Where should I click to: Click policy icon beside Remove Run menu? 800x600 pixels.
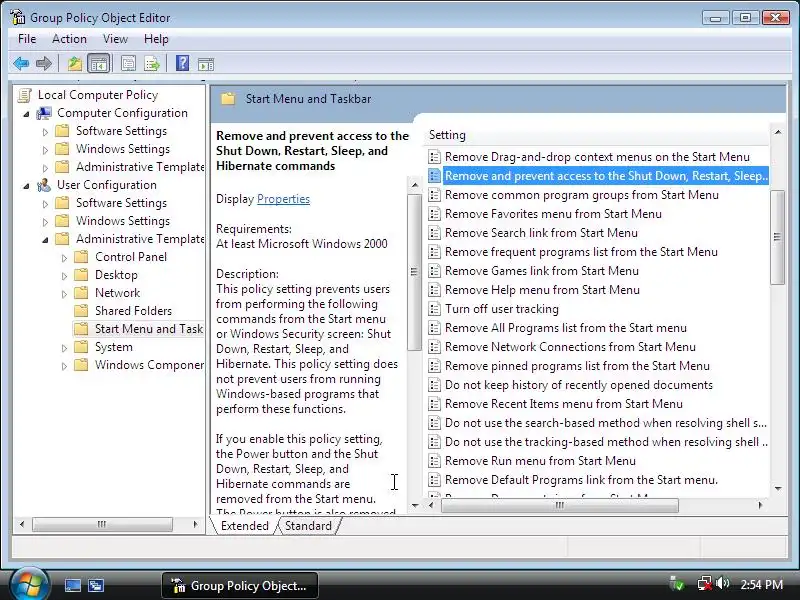[x=434, y=461]
